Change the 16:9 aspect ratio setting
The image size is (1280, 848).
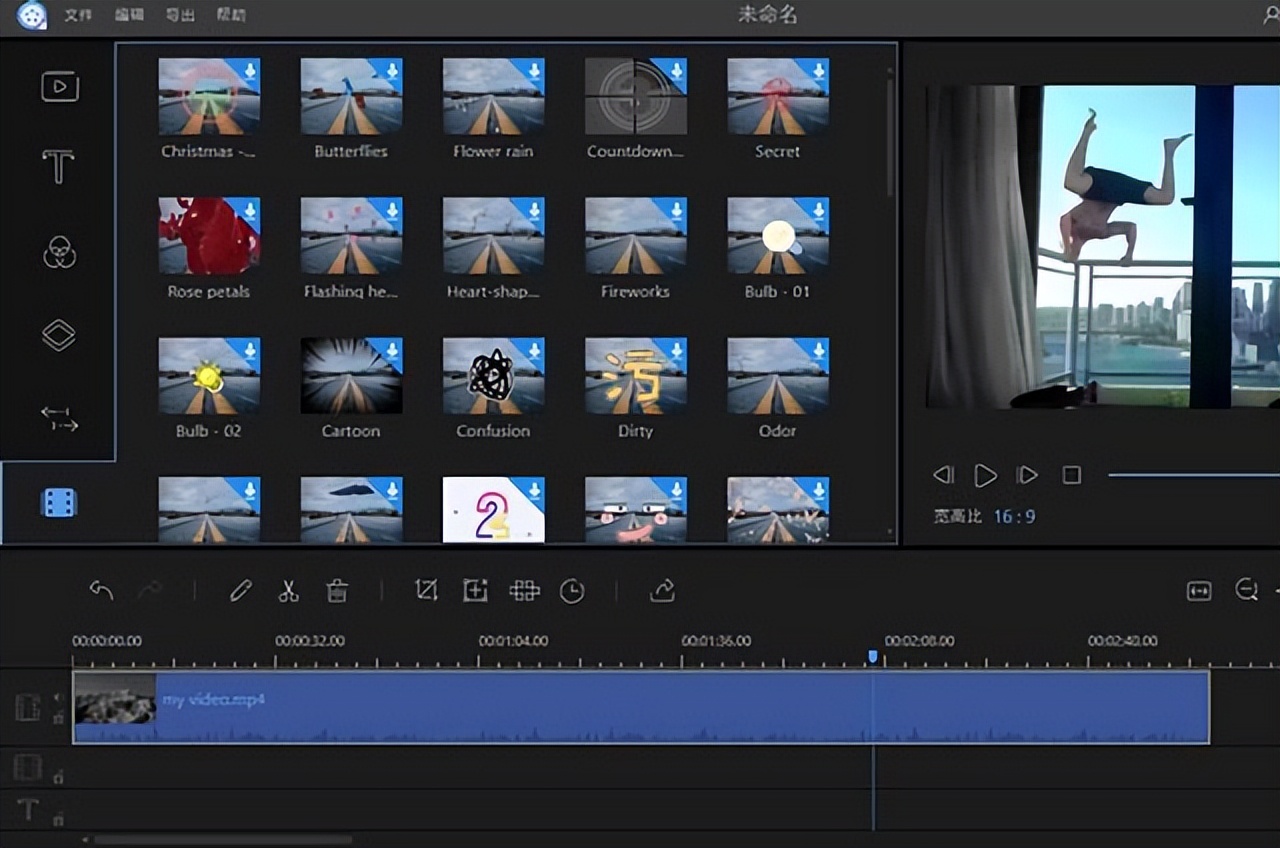click(1014, 517)
